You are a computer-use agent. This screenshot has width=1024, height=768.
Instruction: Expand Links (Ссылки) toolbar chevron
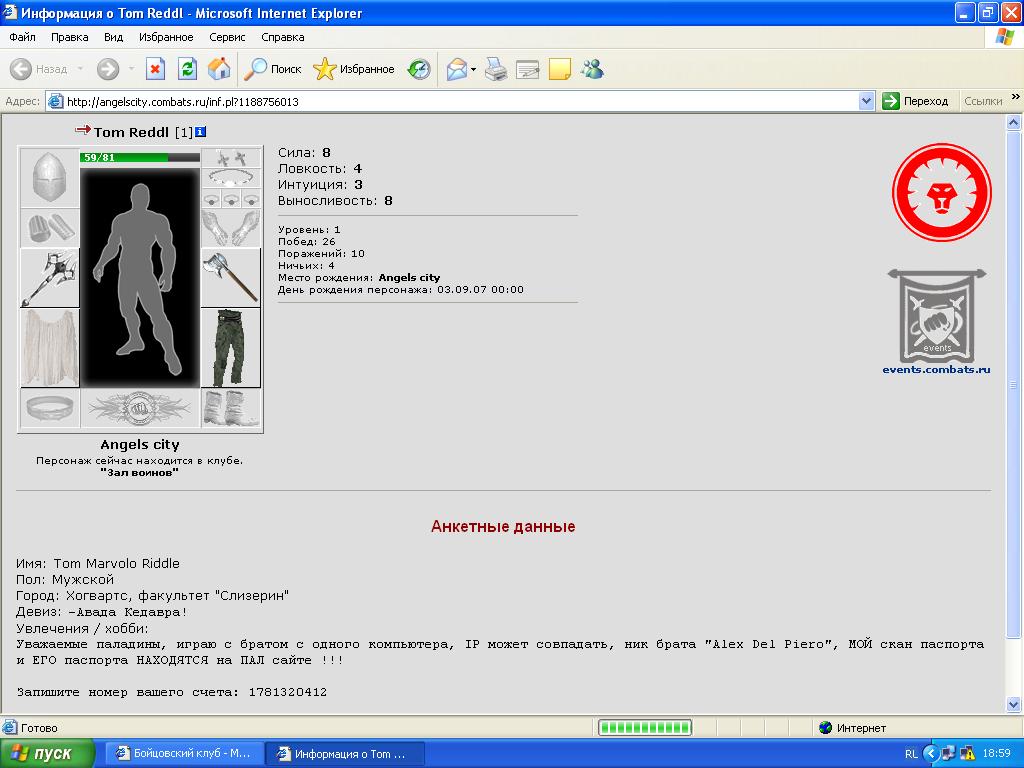tap(1016, 97)
